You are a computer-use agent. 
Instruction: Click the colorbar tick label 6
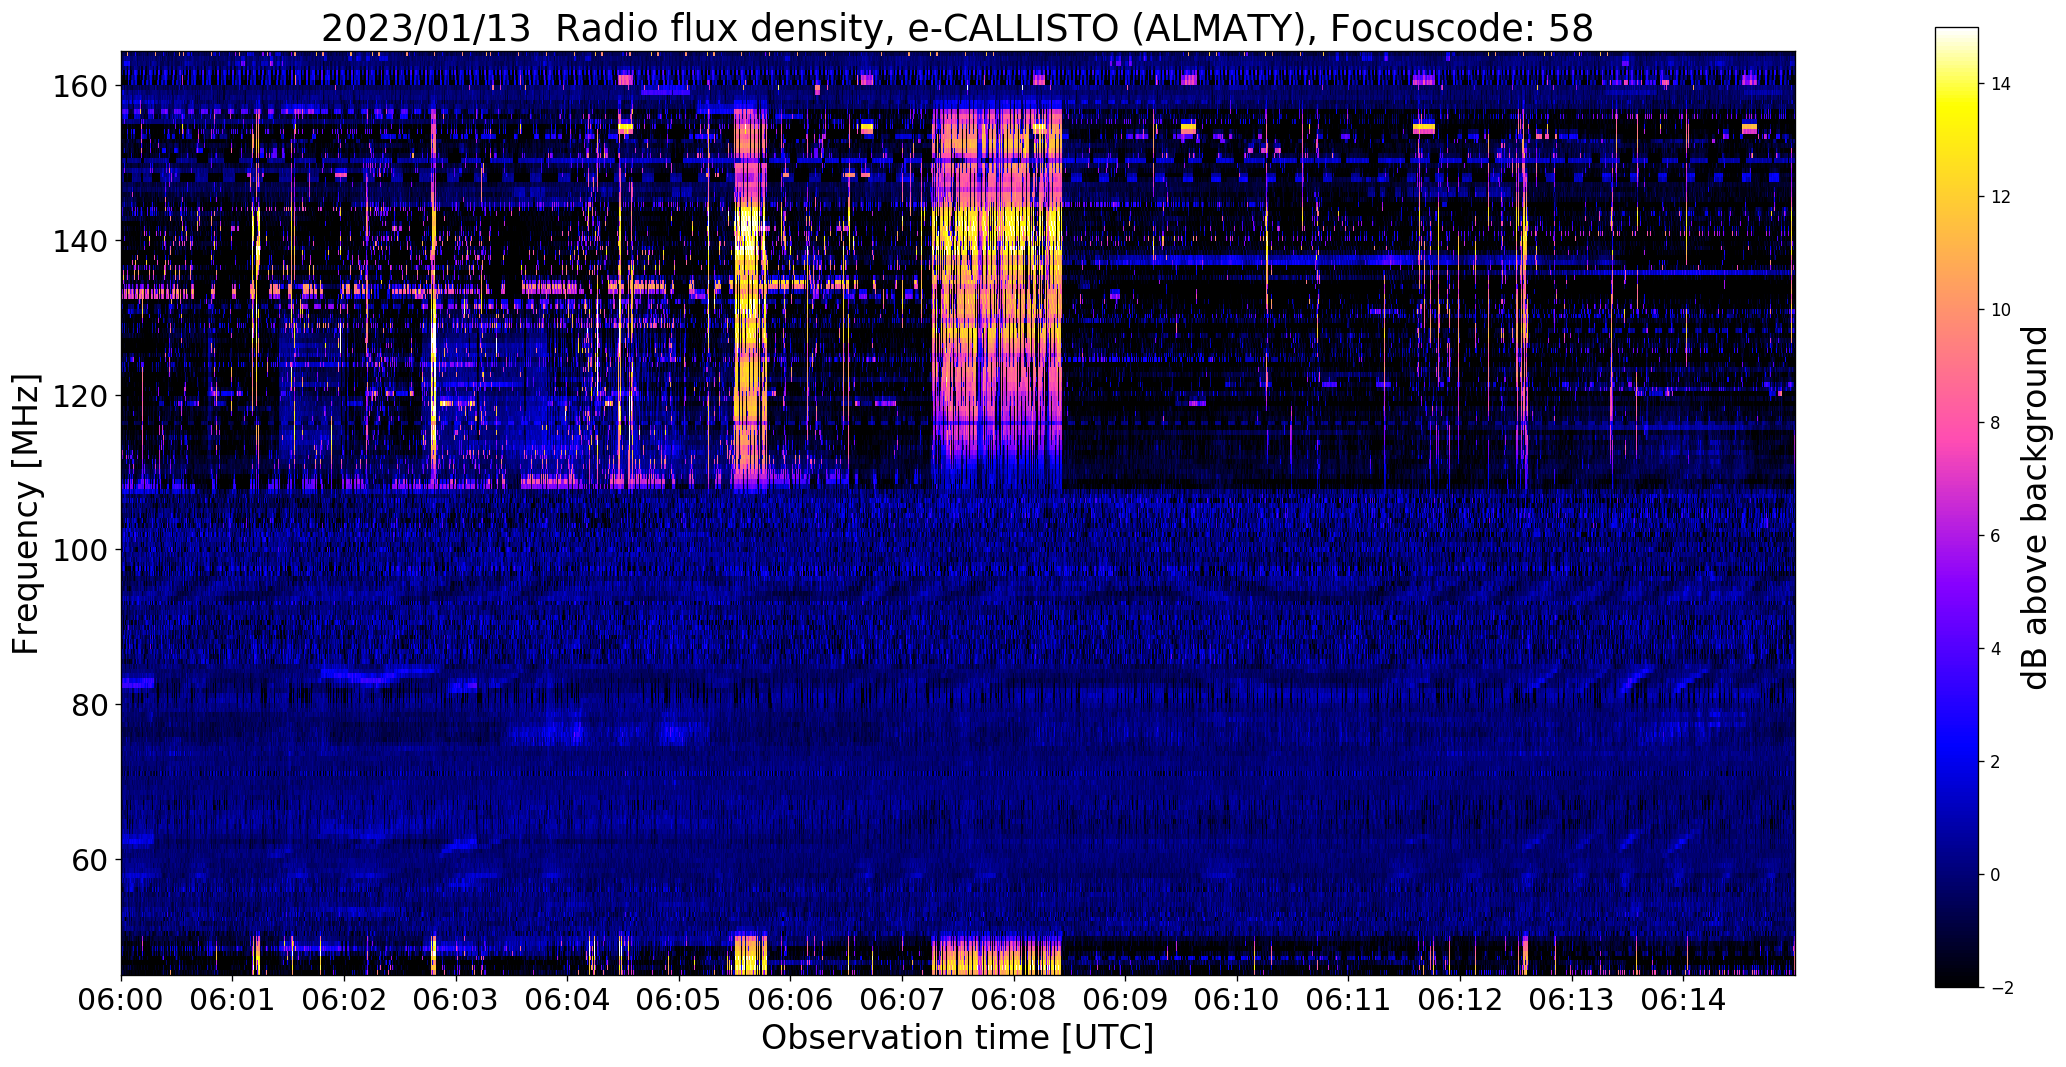(1996, 536)
